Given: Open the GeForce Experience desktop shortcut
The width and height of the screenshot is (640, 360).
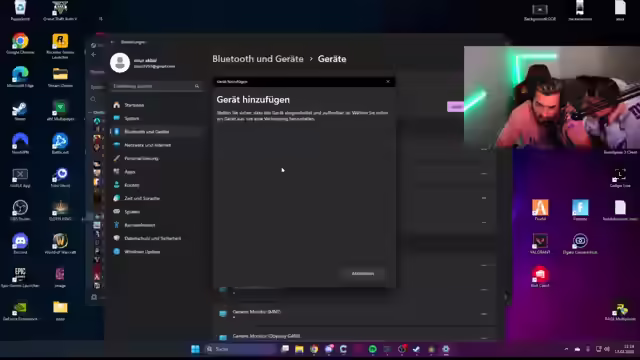Looking at the screenshot, I should pos(20,311).
